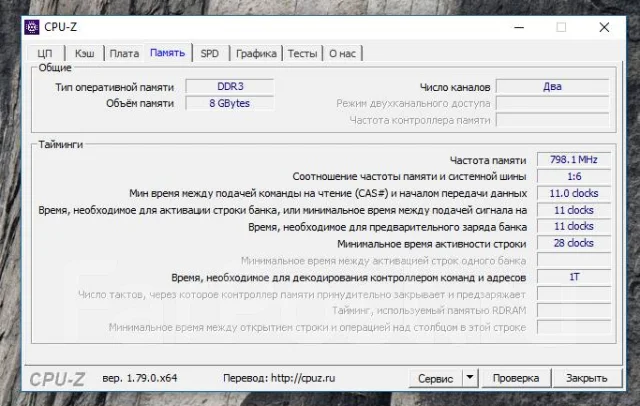This screenshot has width=640, height=406.
Task: Click the 798.1 MHz frequency field
Action: click(x=574, y=160)
